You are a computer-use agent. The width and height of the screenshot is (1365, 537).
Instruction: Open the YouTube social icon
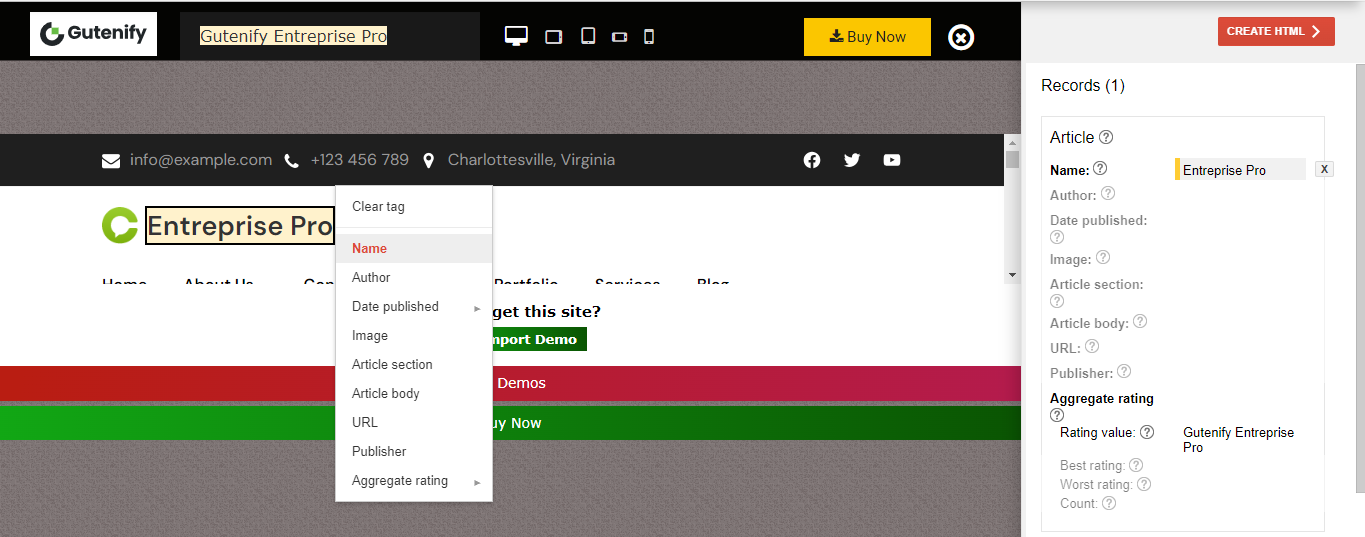pos(892,160)
